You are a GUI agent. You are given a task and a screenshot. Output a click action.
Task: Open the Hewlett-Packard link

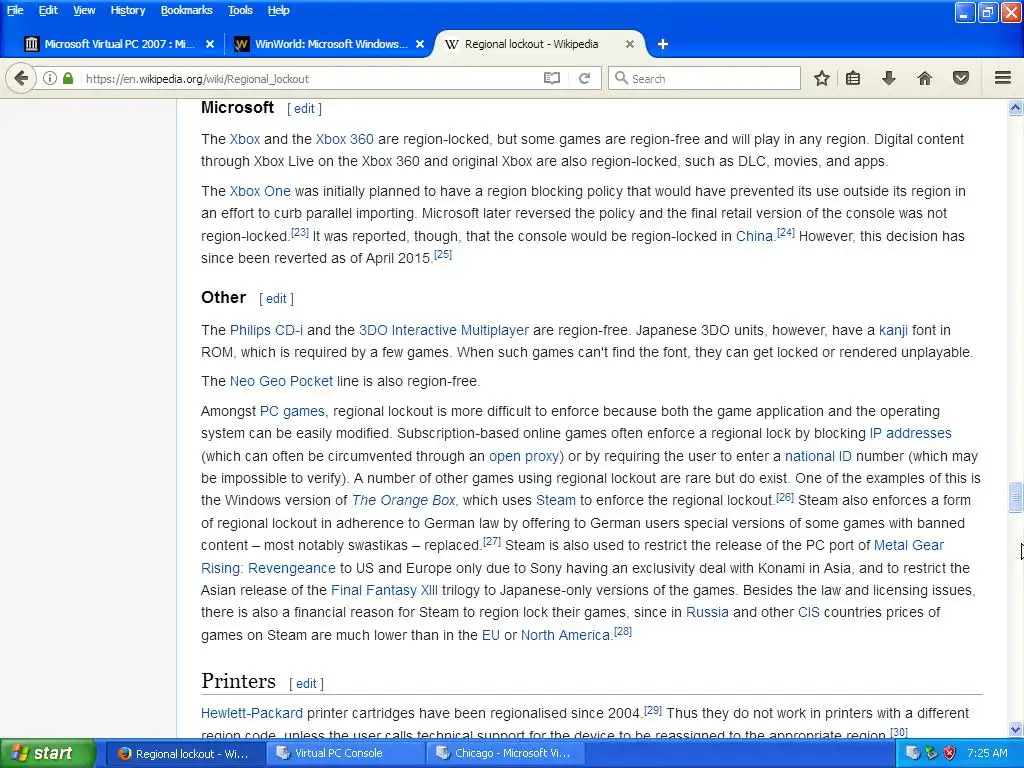point(251,713)
